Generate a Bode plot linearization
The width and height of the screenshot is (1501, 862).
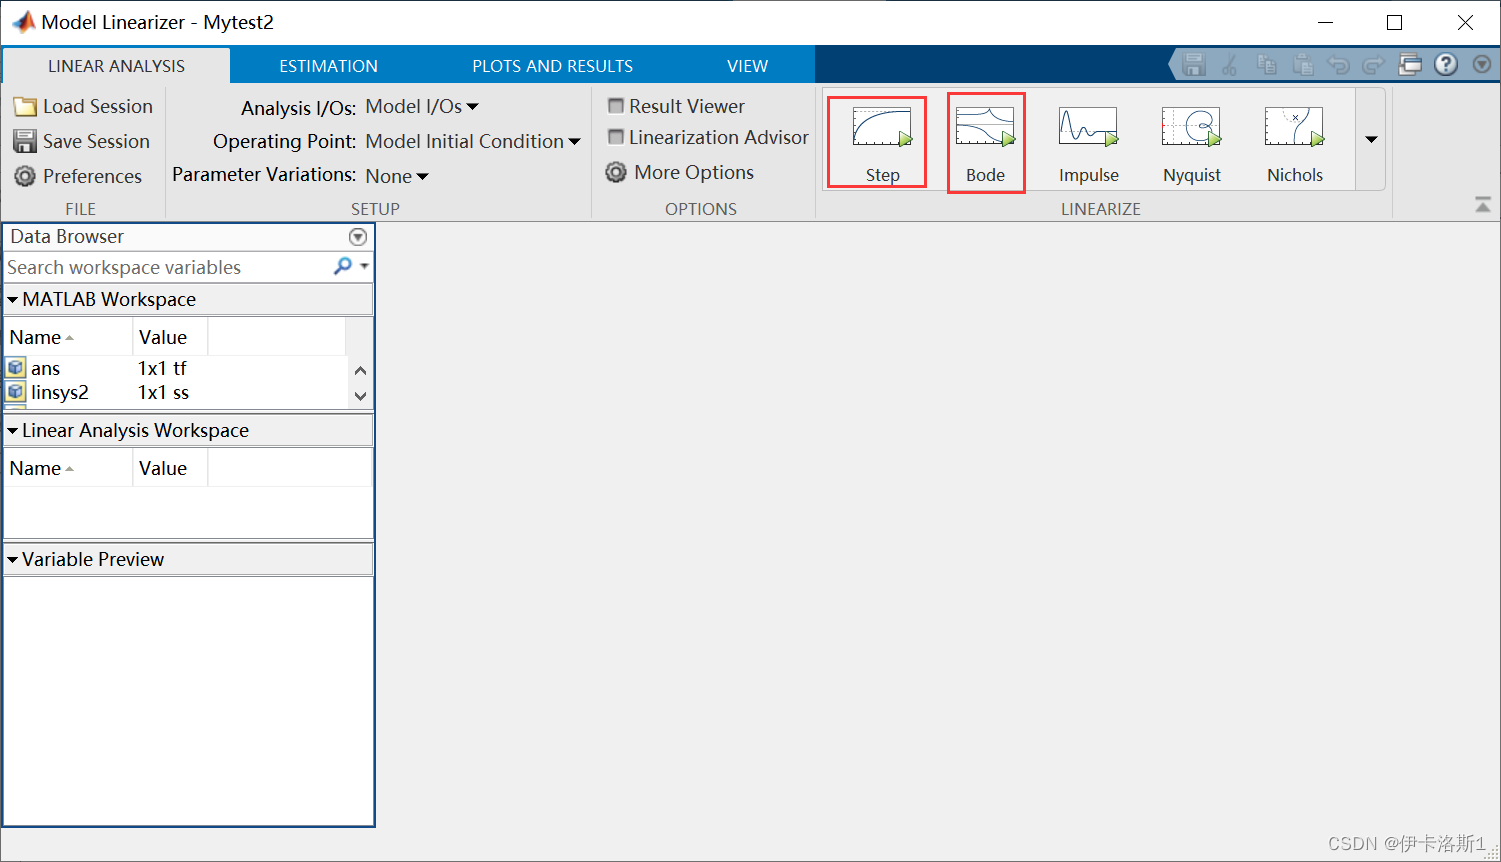[985, 142]
